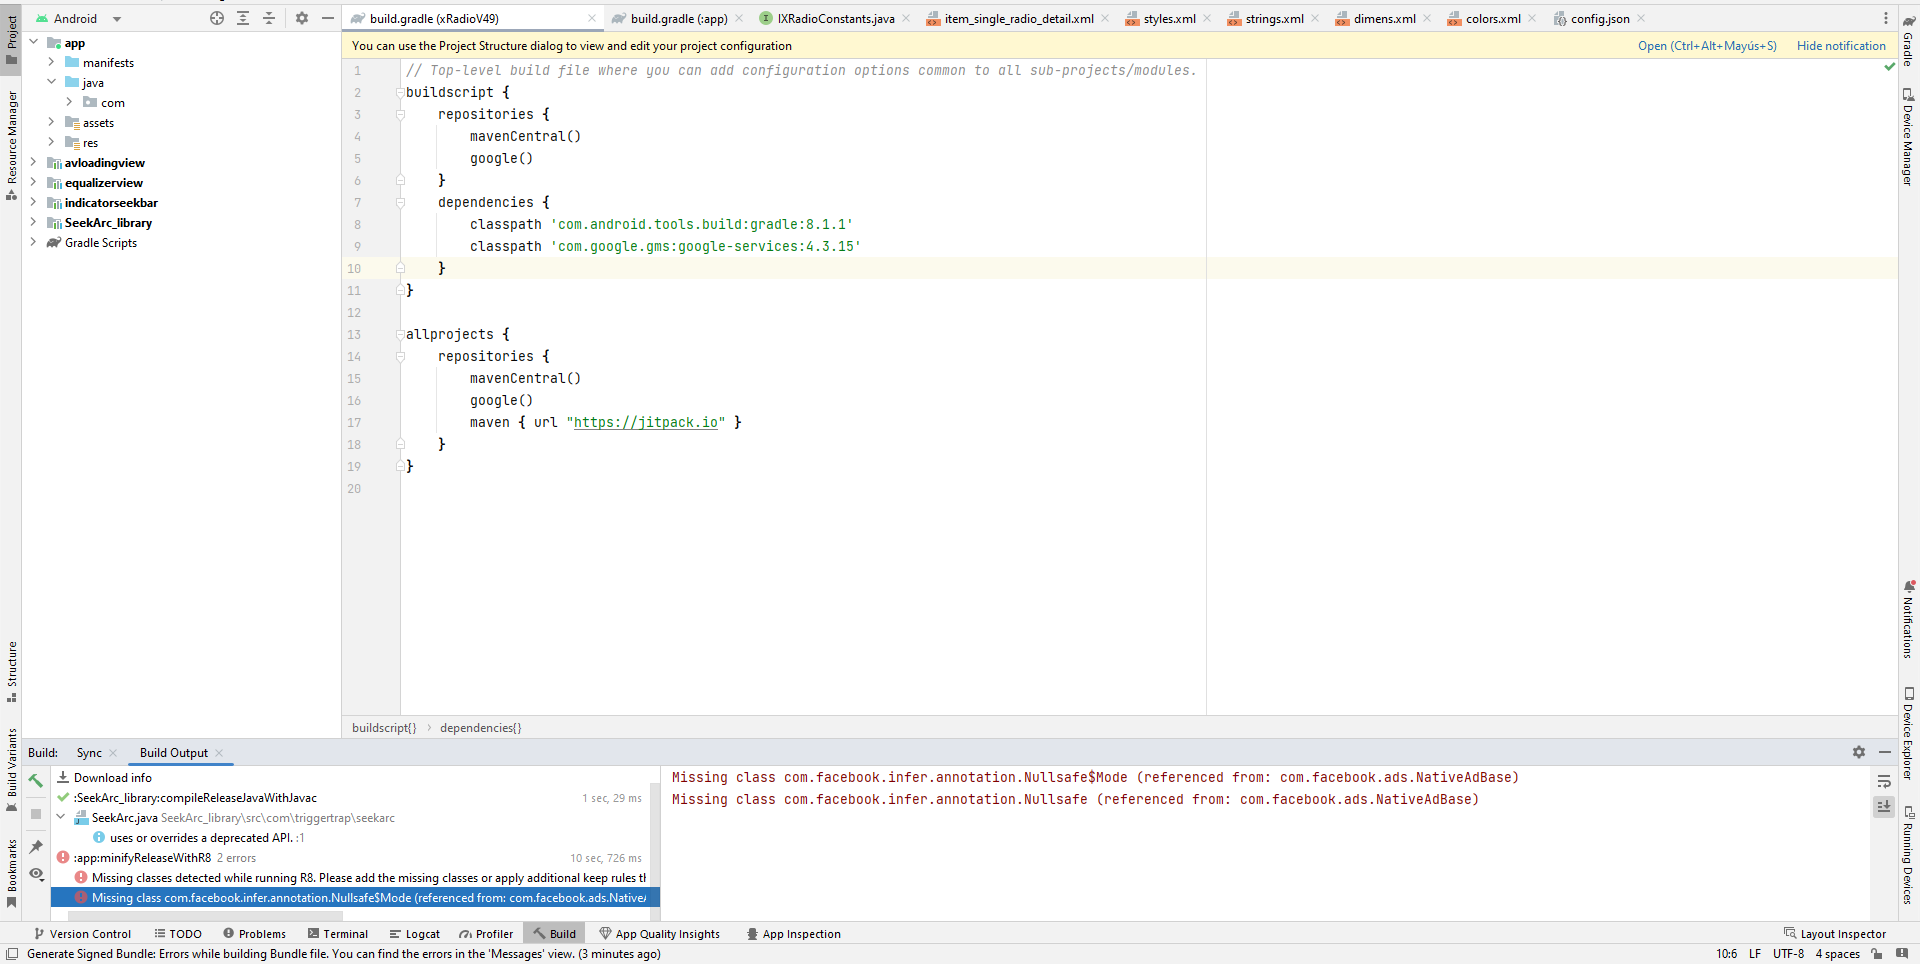This screenshot has width=1920, height=964.
Task: Toggle read-only lock icon in status bar
Action: pyautogui.click(x=1877, y=954)
